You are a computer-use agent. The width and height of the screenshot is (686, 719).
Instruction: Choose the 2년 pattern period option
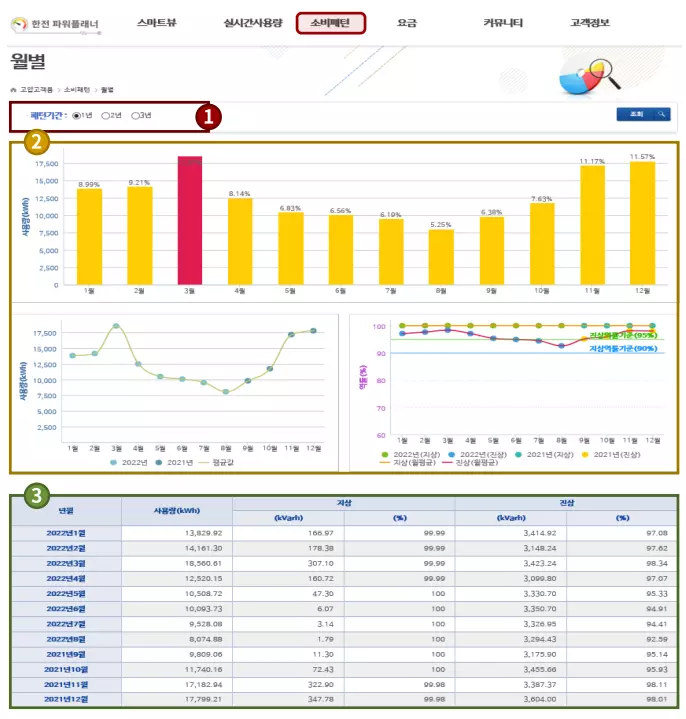point(105,116)
